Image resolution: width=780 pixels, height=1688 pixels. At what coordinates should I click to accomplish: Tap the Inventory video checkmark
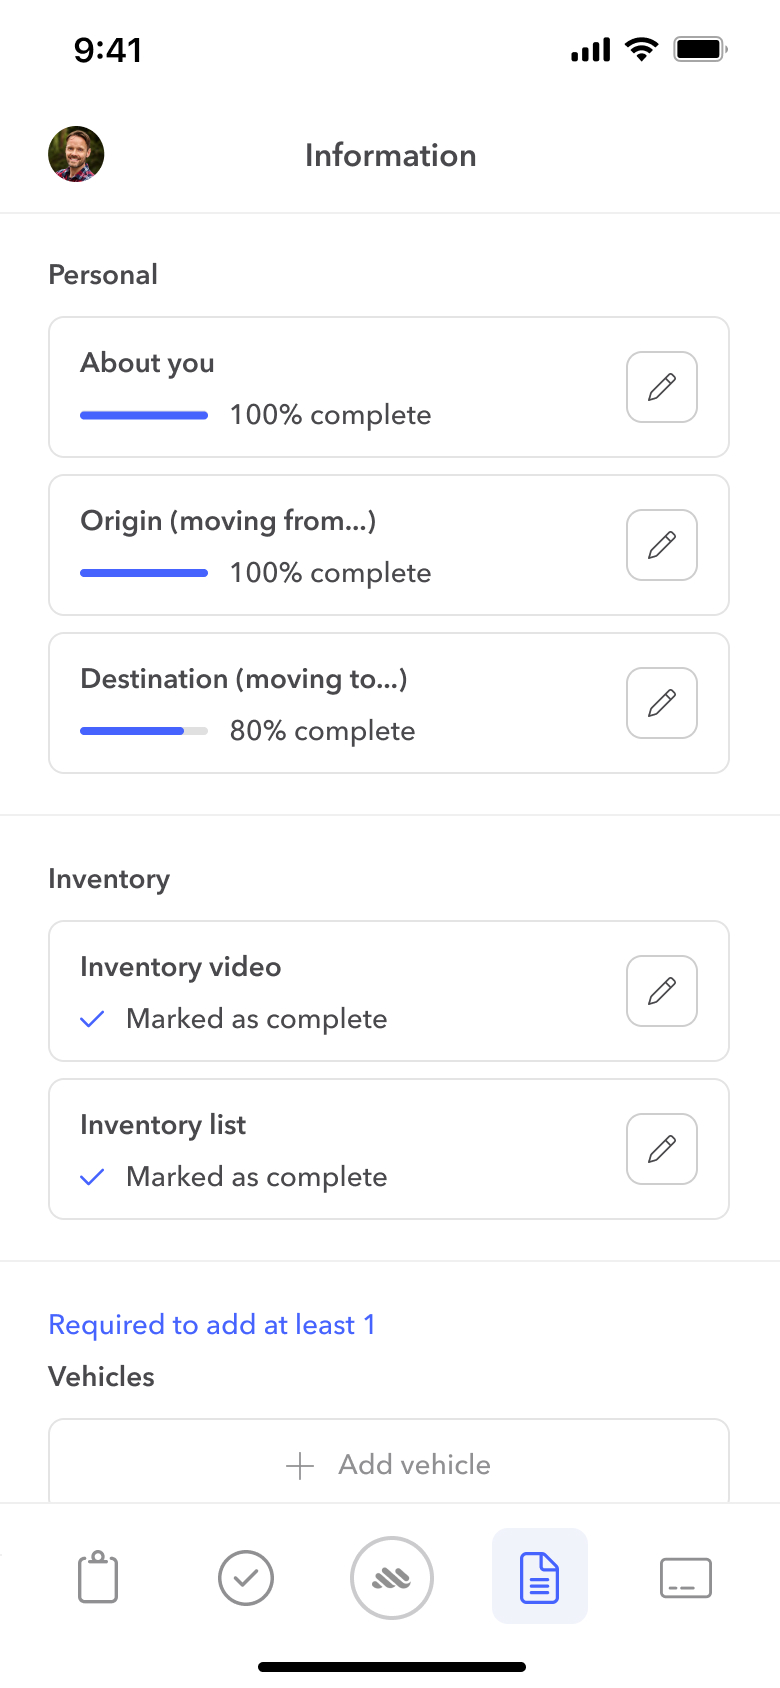[92, 1019]
